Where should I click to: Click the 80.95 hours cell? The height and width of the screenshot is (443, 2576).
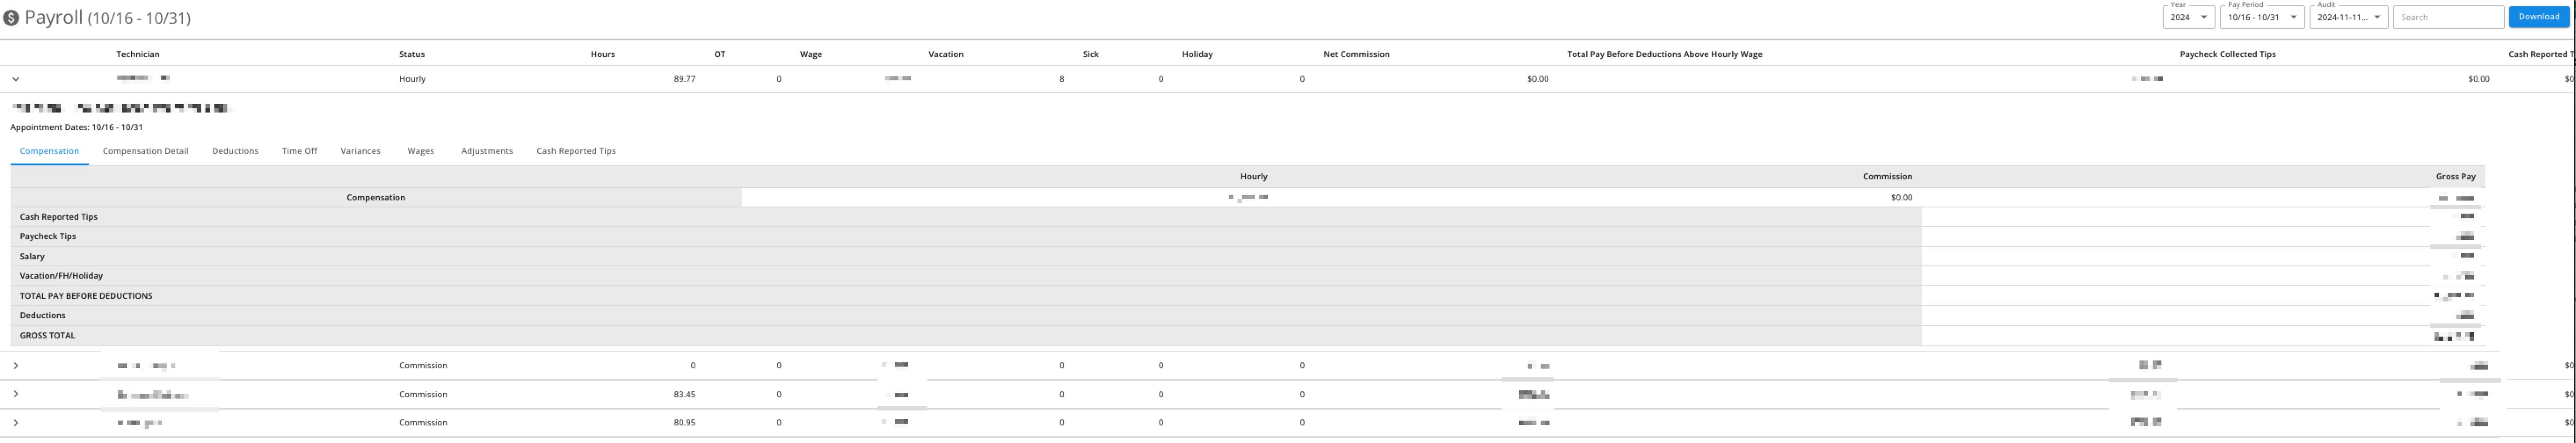[x=684, y=423]
